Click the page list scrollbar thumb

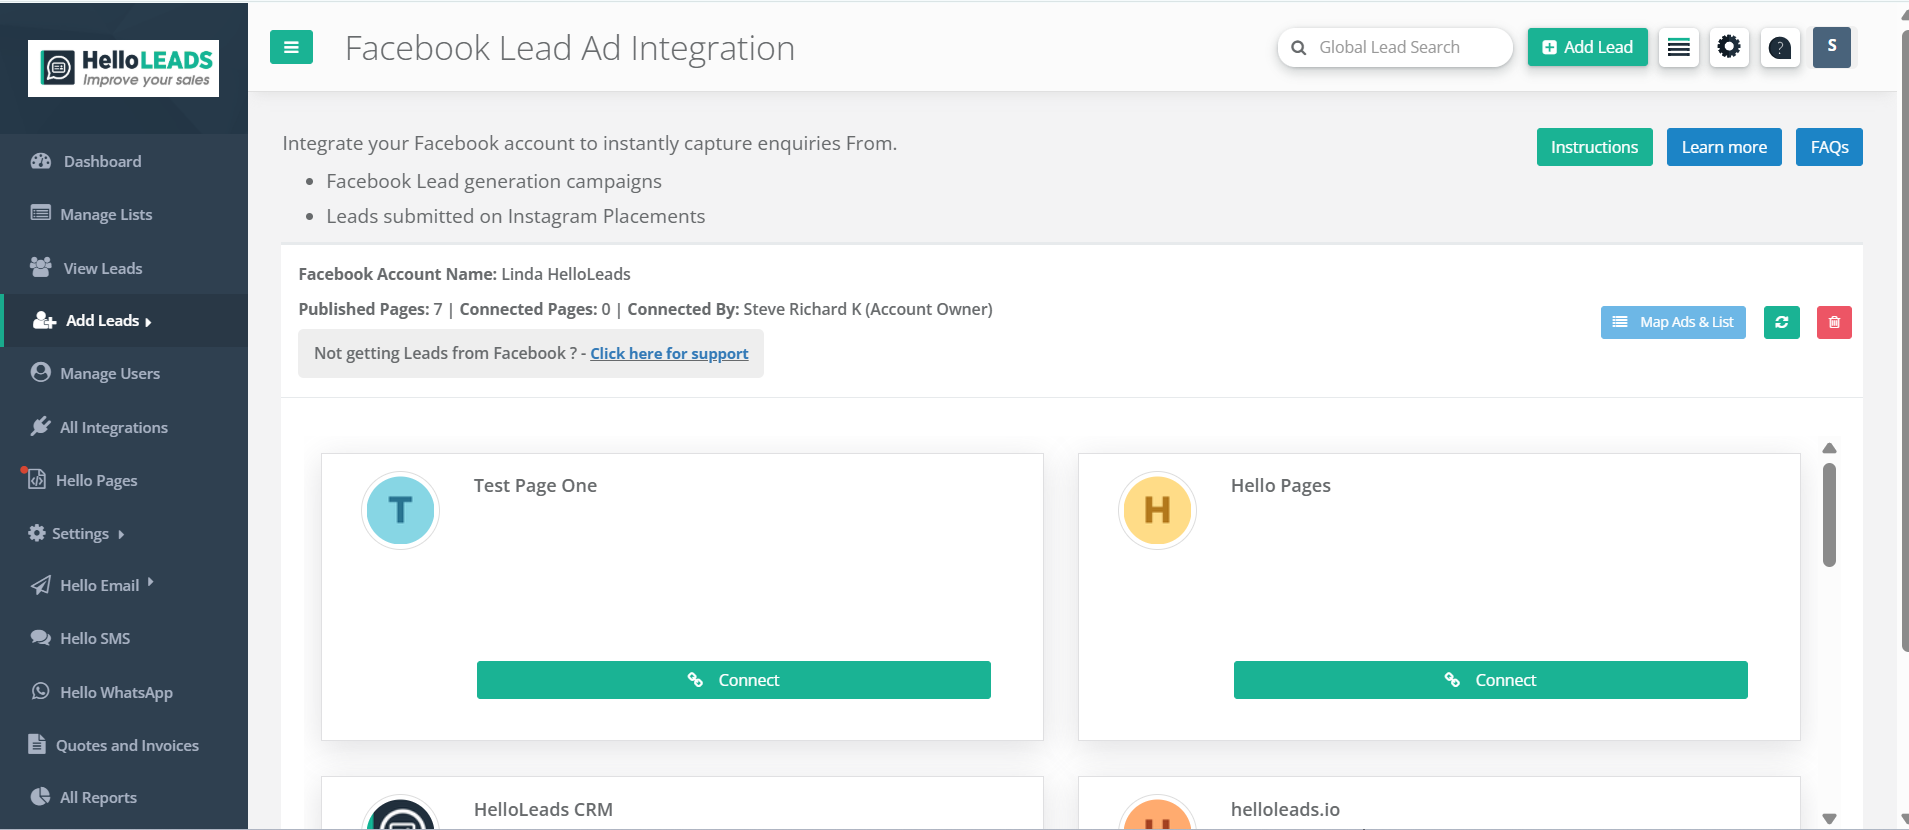pos(1828,514)
